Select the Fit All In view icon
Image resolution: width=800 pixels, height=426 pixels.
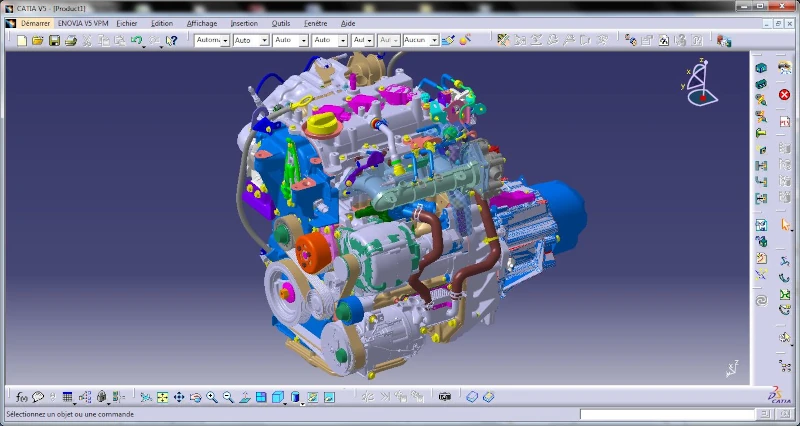163,397
